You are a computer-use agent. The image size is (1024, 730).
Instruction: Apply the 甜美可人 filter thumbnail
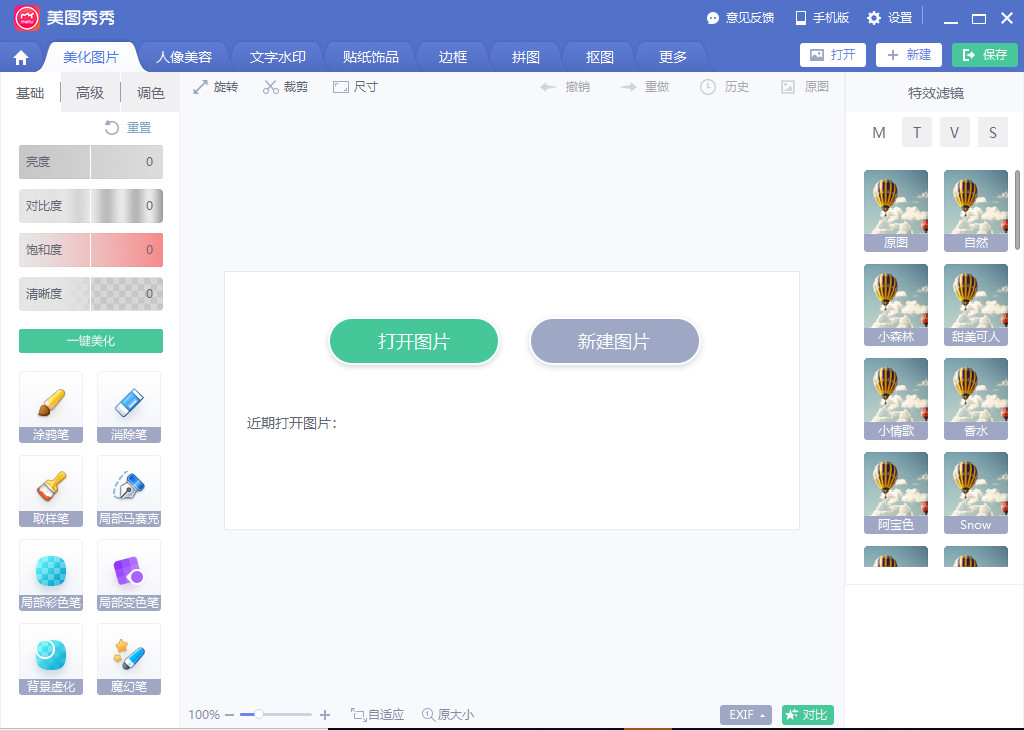(x=976, y=305)
